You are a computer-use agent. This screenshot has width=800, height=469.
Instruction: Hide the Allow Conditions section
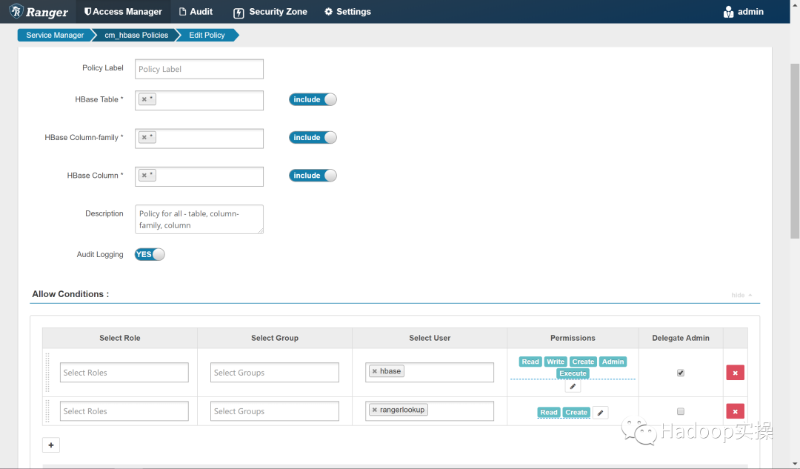coord(741,295)
